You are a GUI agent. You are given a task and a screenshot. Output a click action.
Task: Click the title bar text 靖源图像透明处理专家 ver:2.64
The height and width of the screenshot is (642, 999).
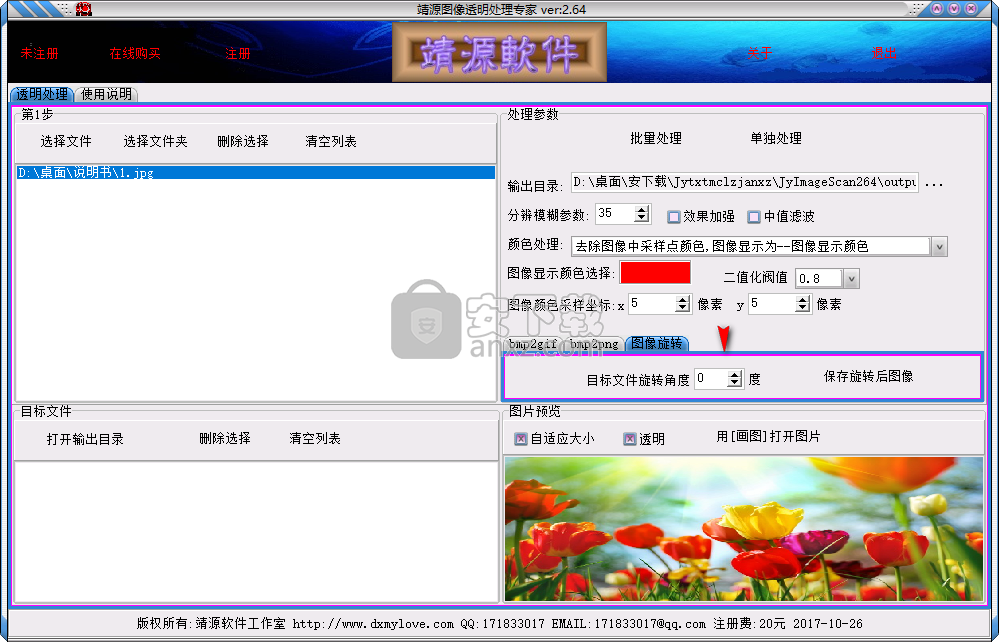coord(501,10)
